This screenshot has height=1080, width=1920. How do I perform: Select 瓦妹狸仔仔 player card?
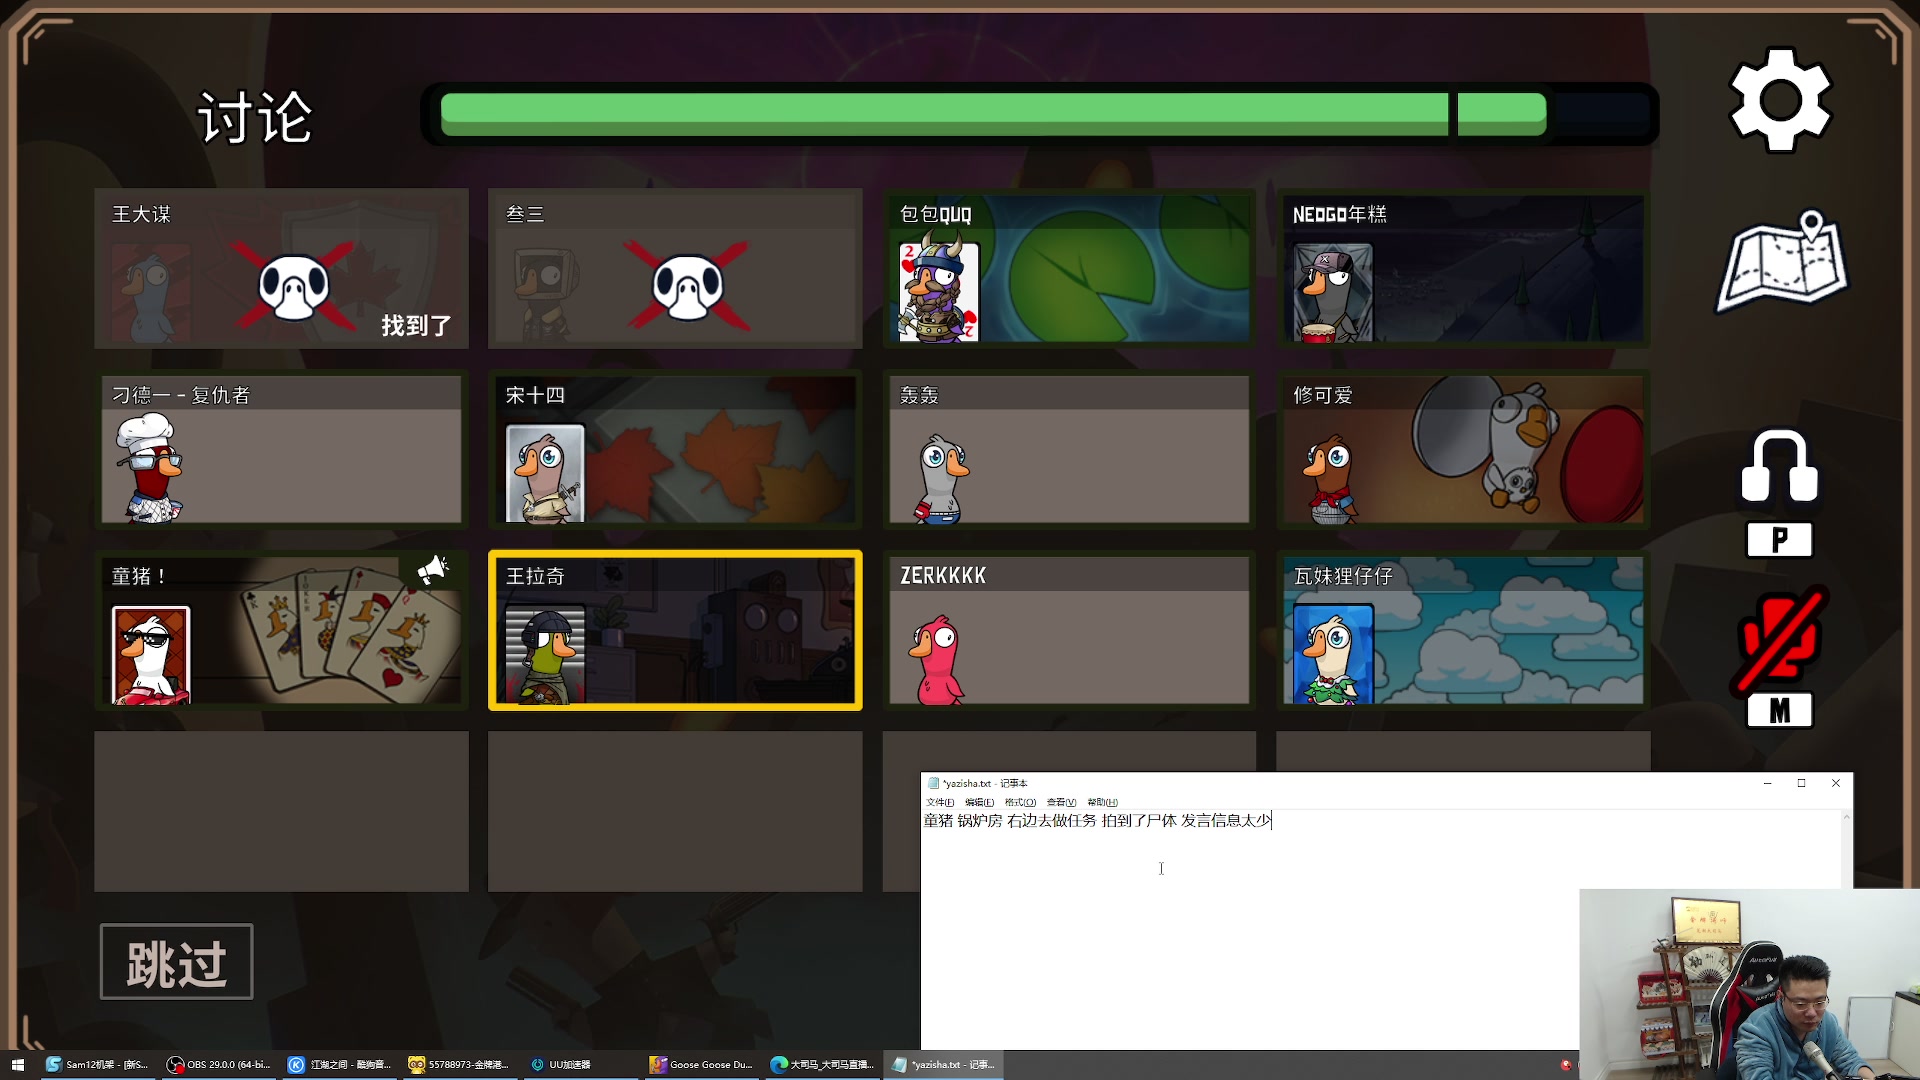point(1463,630)
